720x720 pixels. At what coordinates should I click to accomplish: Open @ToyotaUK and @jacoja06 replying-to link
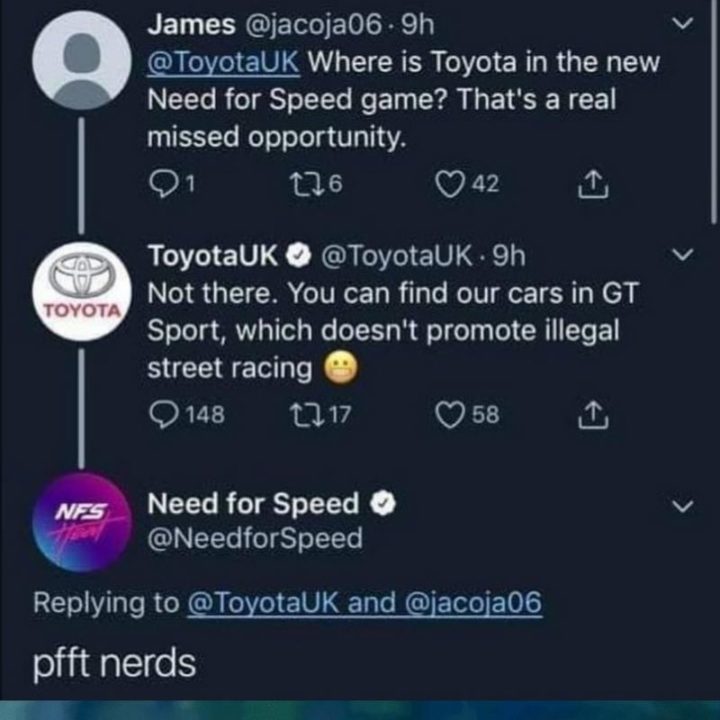(362, 604)
